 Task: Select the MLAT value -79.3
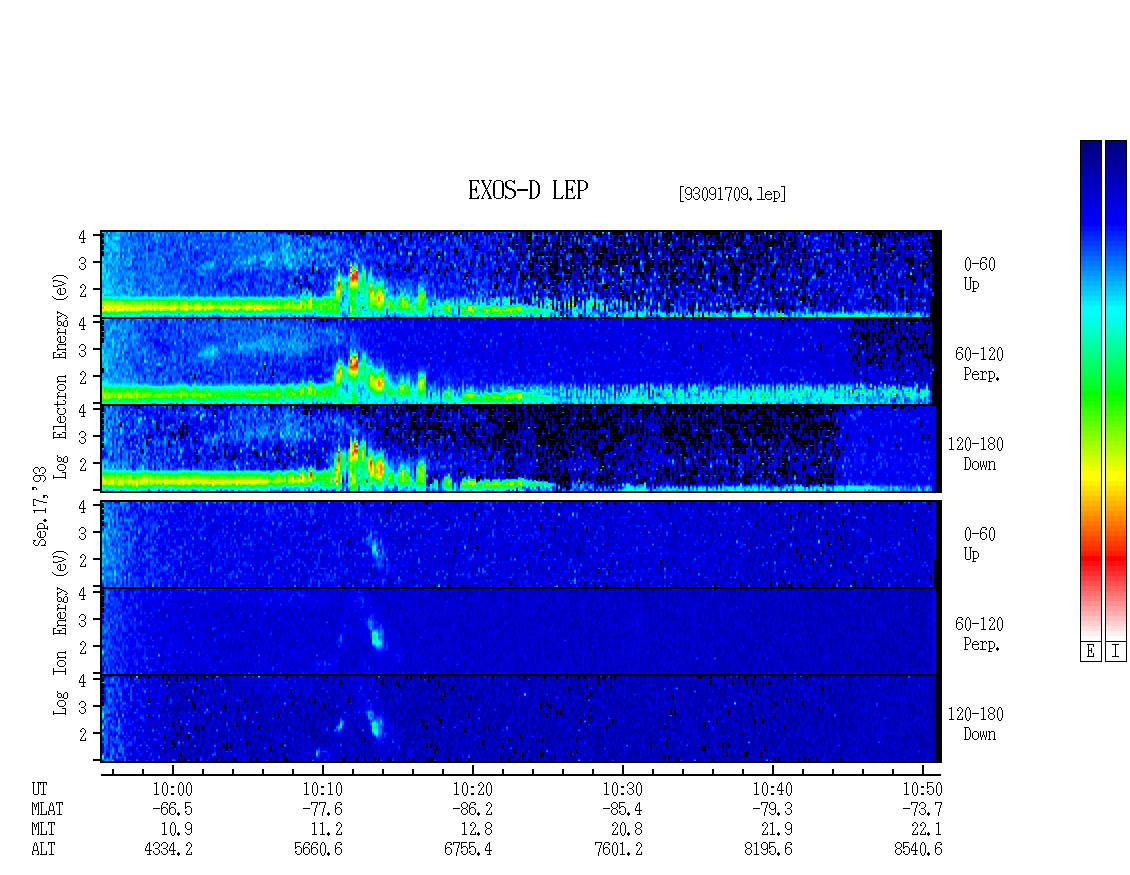[x=772, y=809]
